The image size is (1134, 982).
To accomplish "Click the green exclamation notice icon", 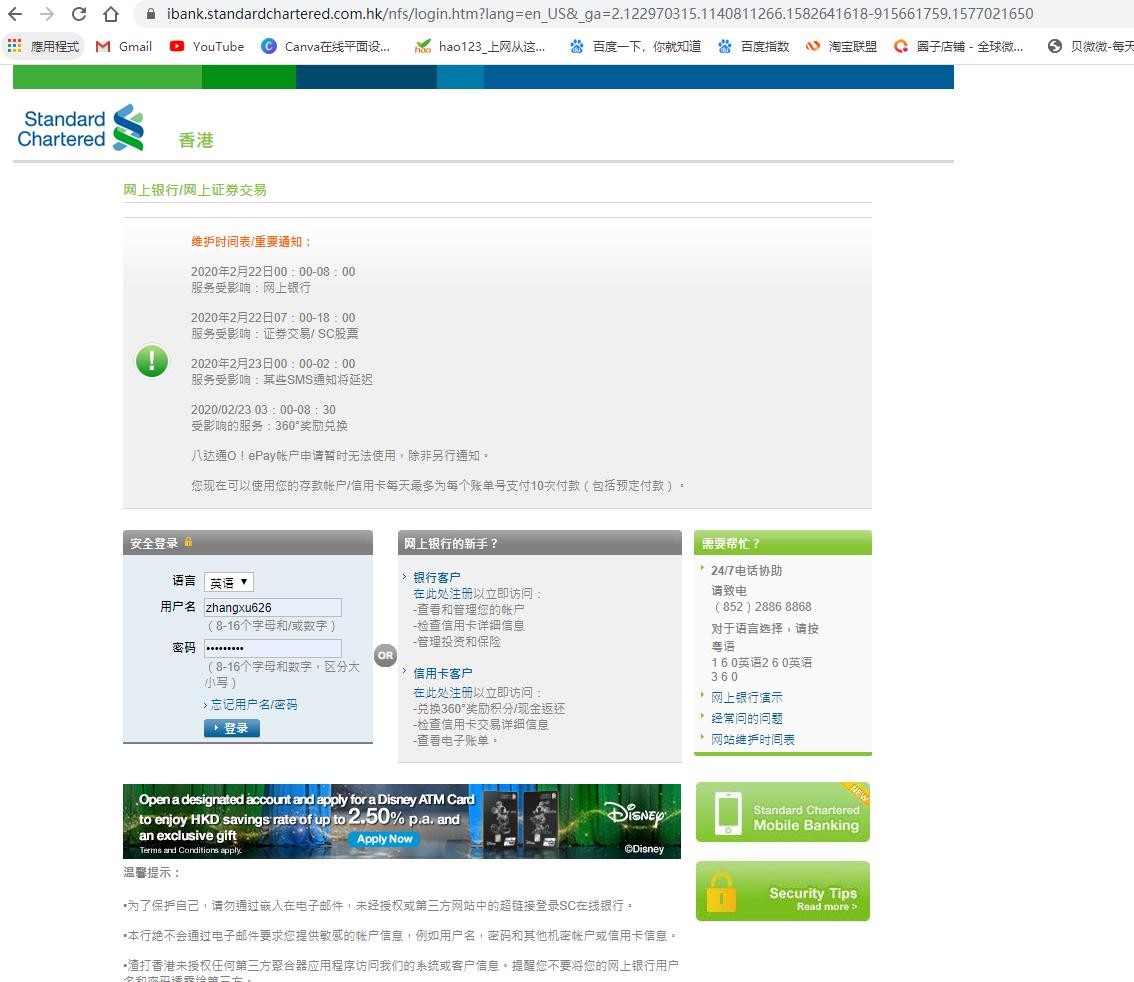I will 152,360.
